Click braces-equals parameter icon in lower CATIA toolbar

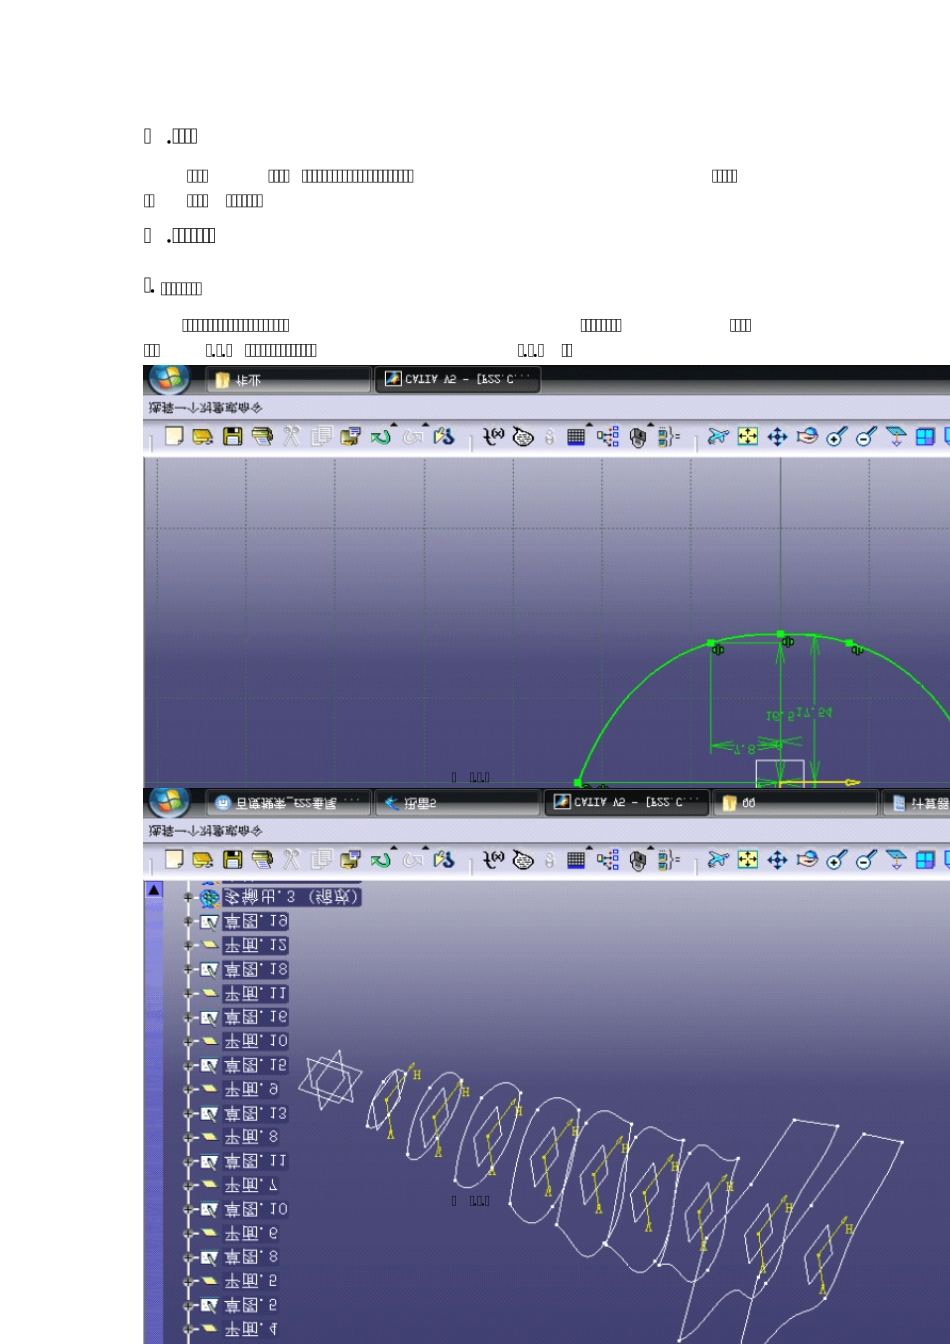click(669, 859)
